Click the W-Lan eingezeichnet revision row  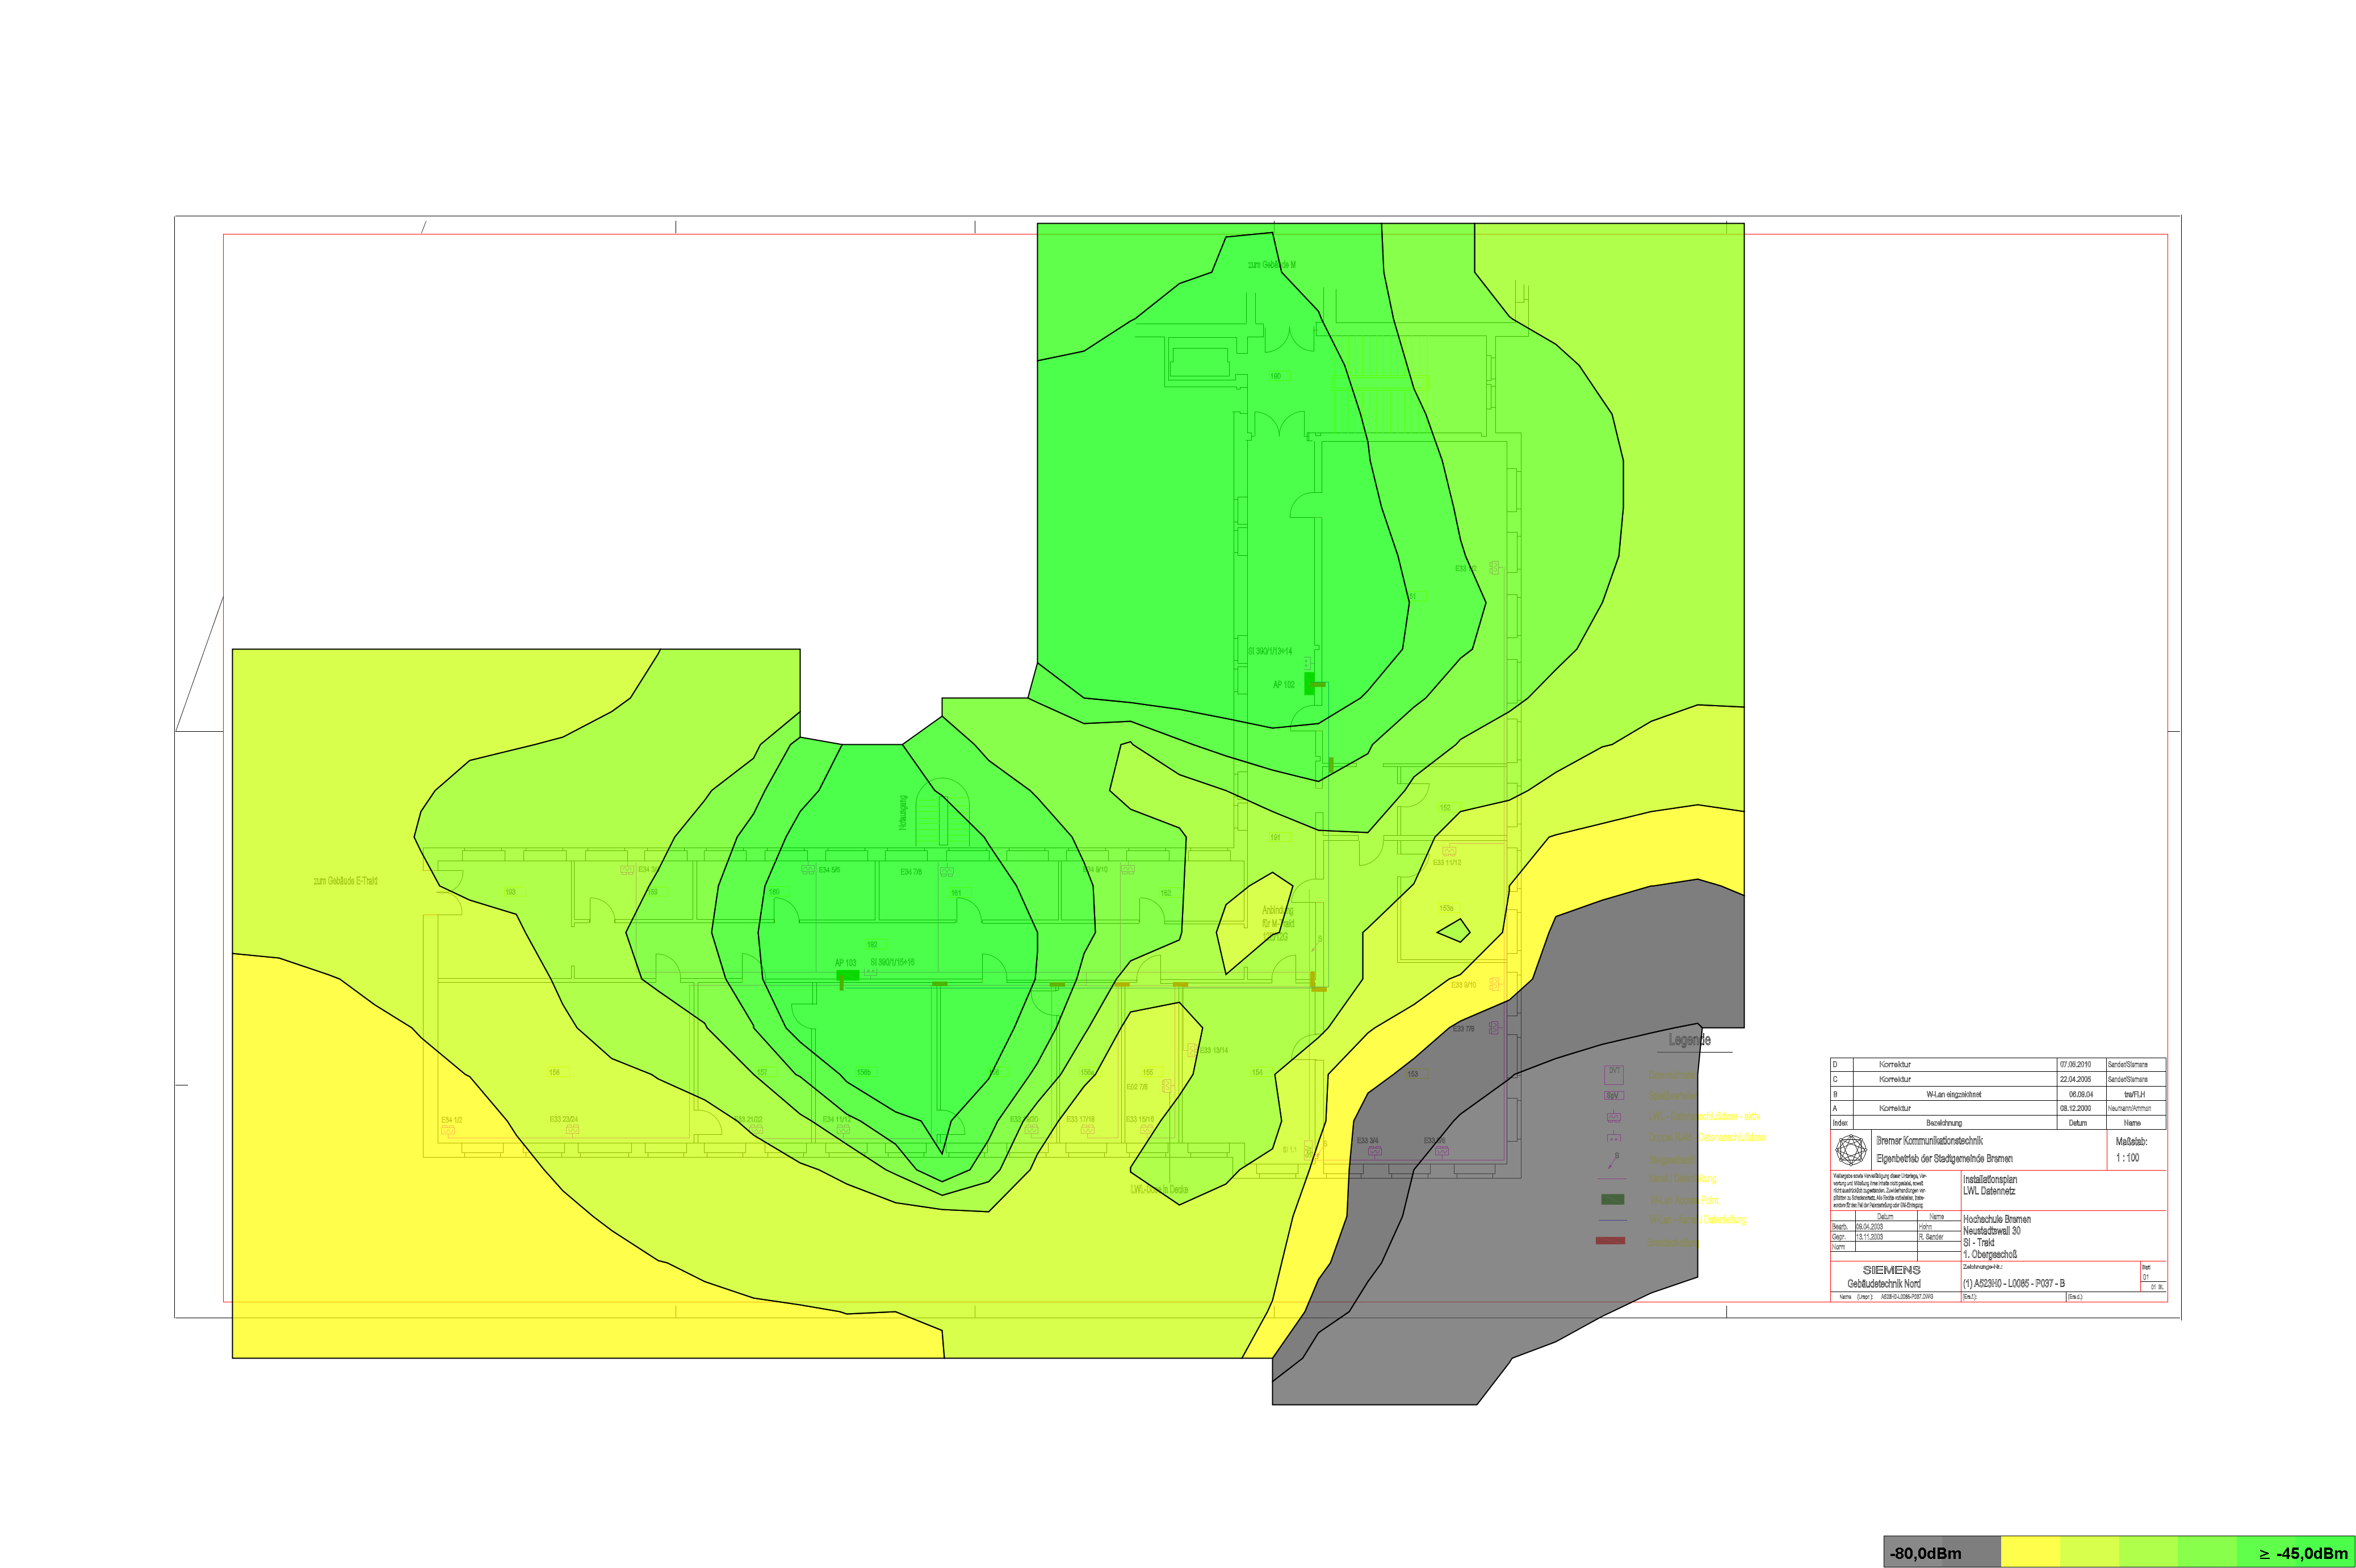1953,1094
